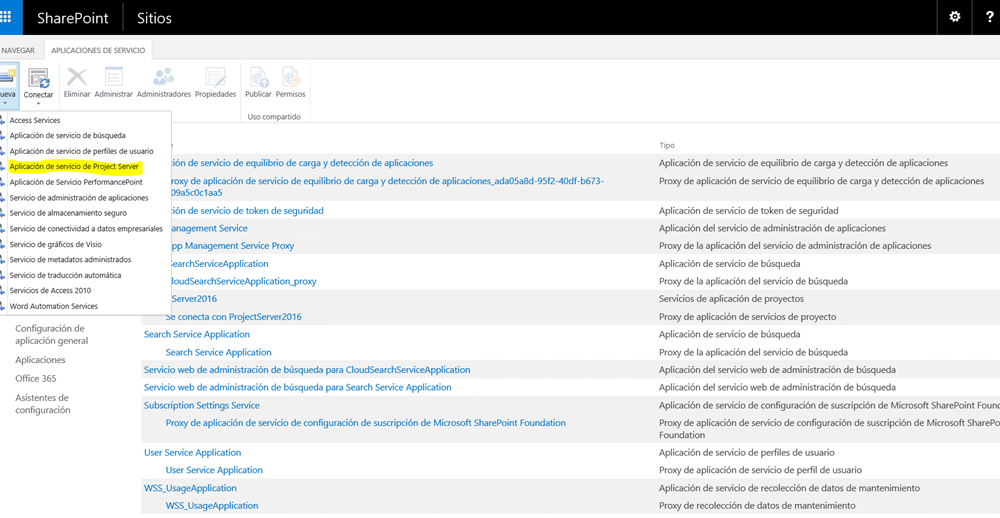Open the Subscription Settings Service link

pyautogui.click(x=202, y=405)
